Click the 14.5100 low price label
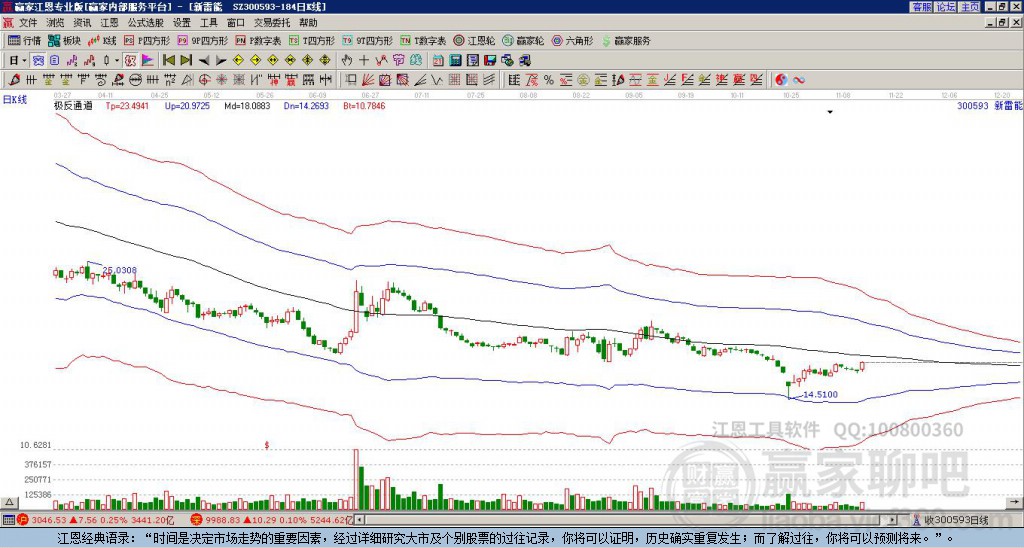 [x=820, y=395]
